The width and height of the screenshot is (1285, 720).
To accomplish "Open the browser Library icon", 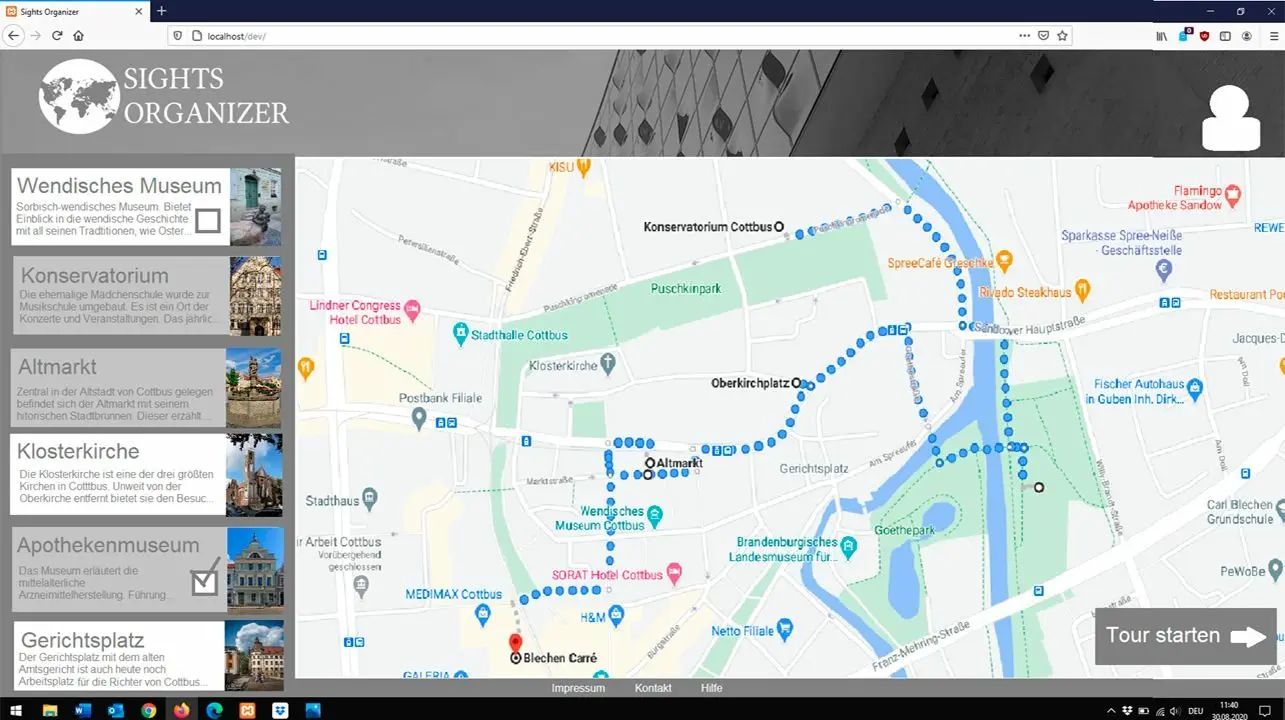I will click(x=1162, y=35).
